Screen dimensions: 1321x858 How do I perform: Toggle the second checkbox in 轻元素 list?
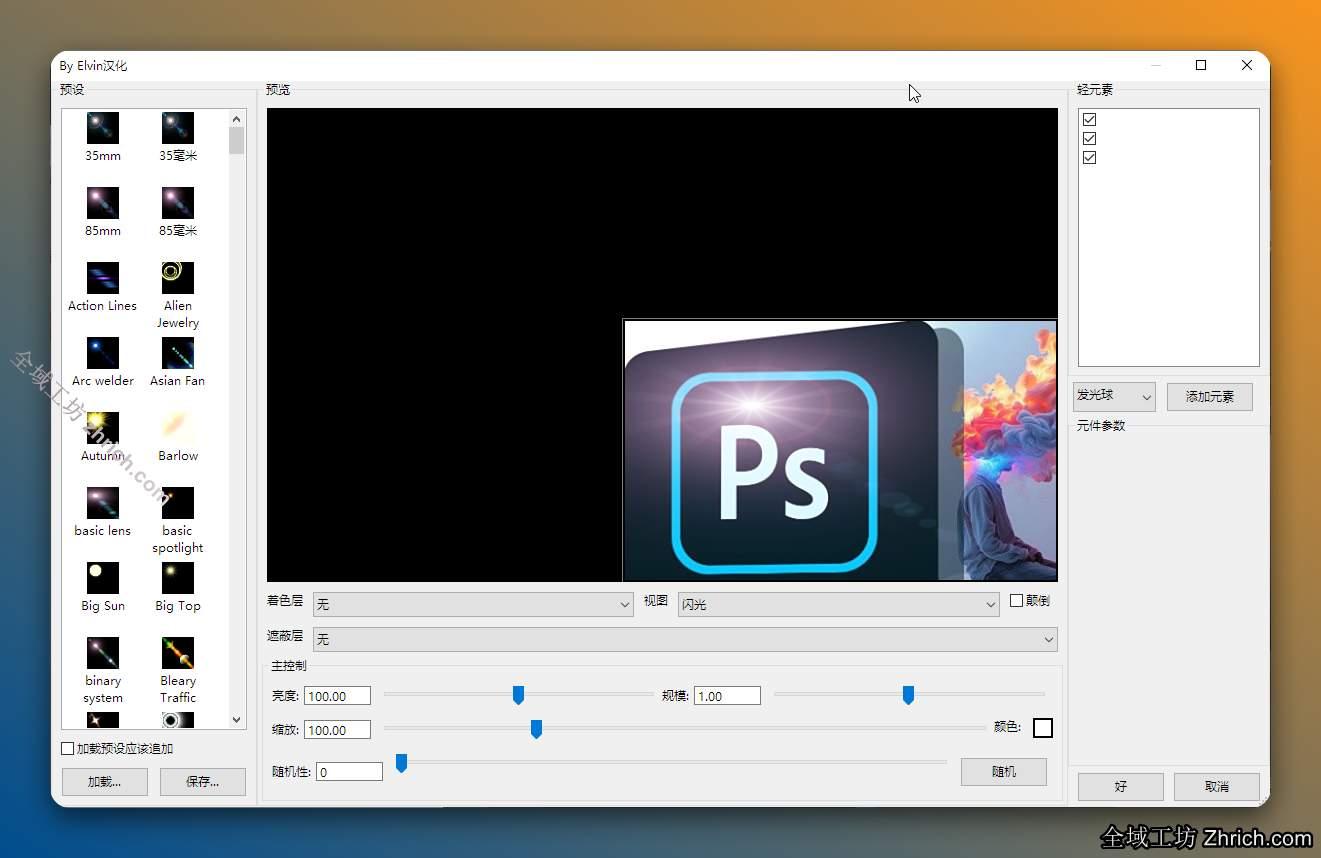(1090, 138)
